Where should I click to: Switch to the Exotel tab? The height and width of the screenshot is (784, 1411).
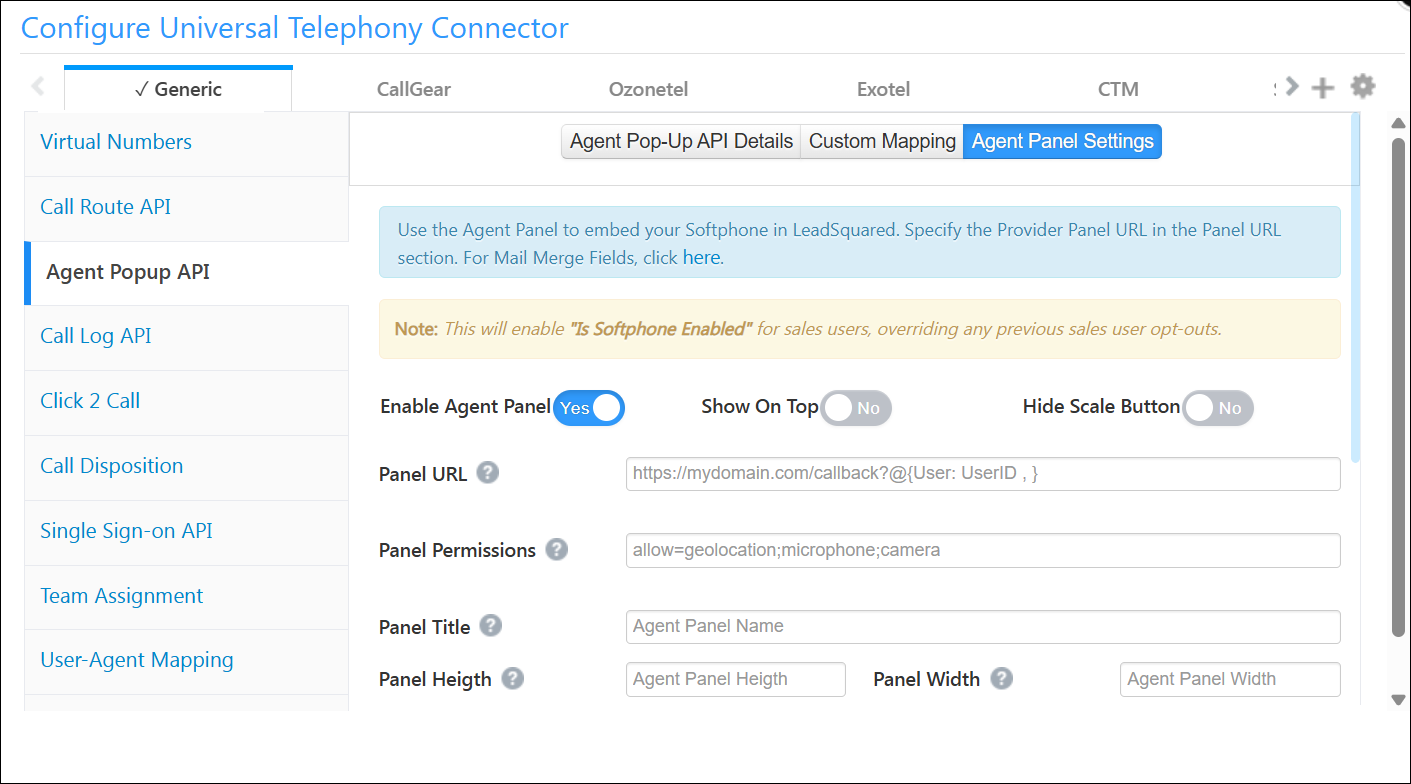tap(884, 89)
